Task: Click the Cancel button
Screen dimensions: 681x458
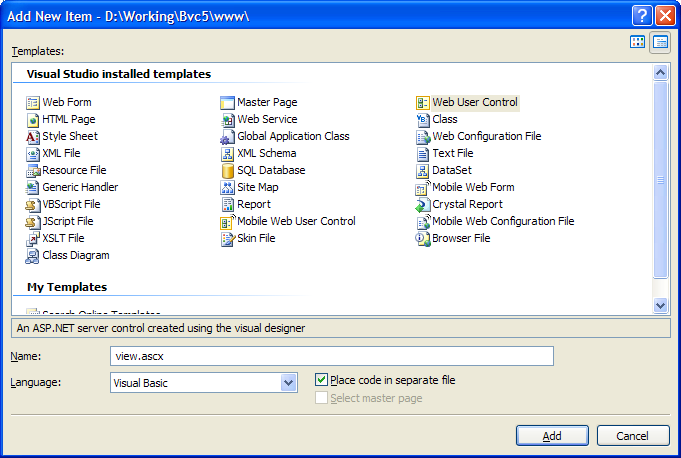Action: 633,435
